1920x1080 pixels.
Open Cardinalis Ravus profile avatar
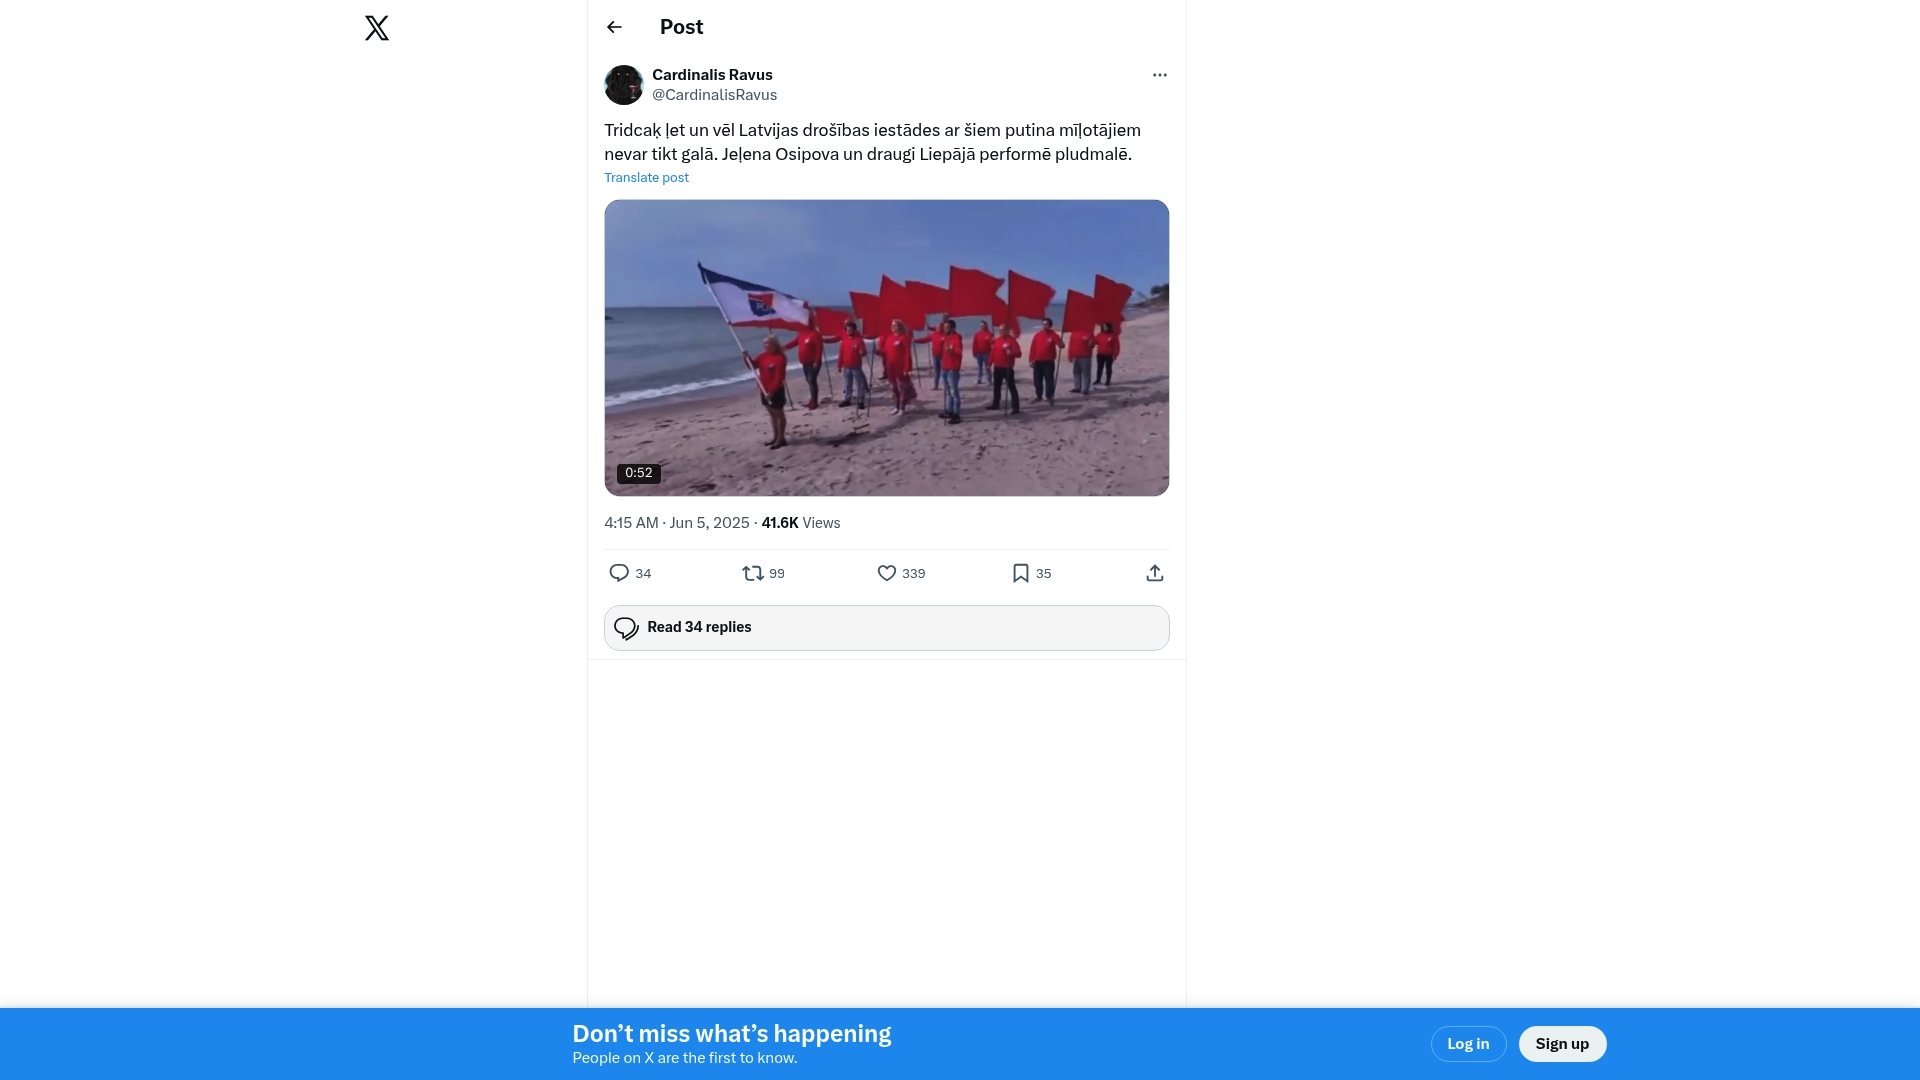tap(624, 85)
